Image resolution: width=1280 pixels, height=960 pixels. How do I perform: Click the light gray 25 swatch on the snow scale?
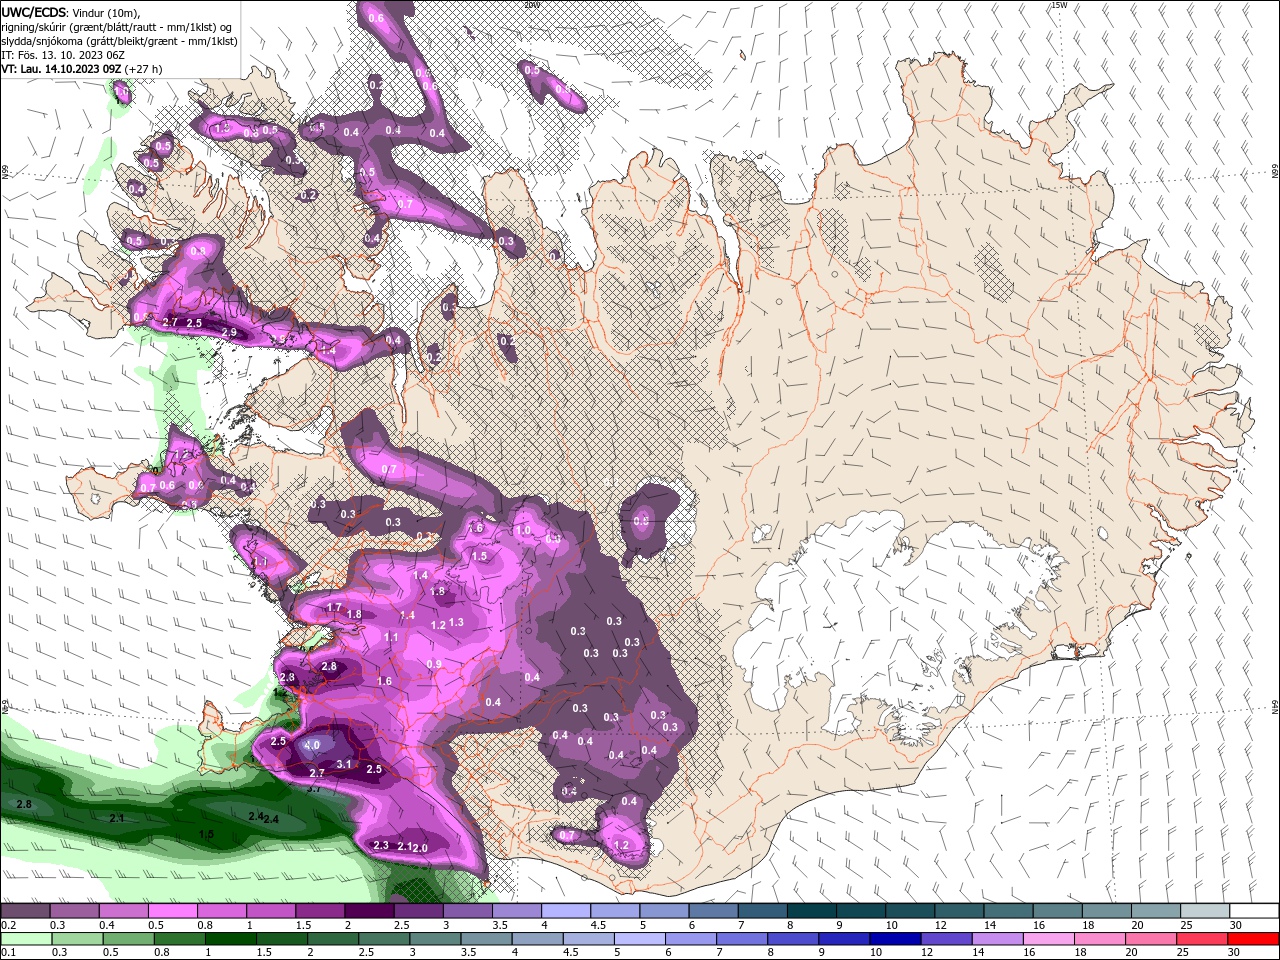coord(1205,911)
